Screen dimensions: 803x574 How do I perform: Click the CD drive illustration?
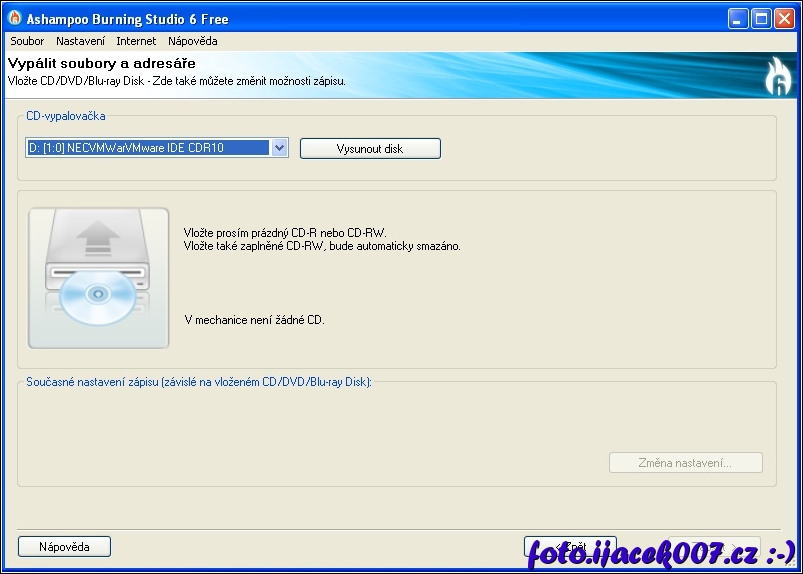[x=98, y=278]
